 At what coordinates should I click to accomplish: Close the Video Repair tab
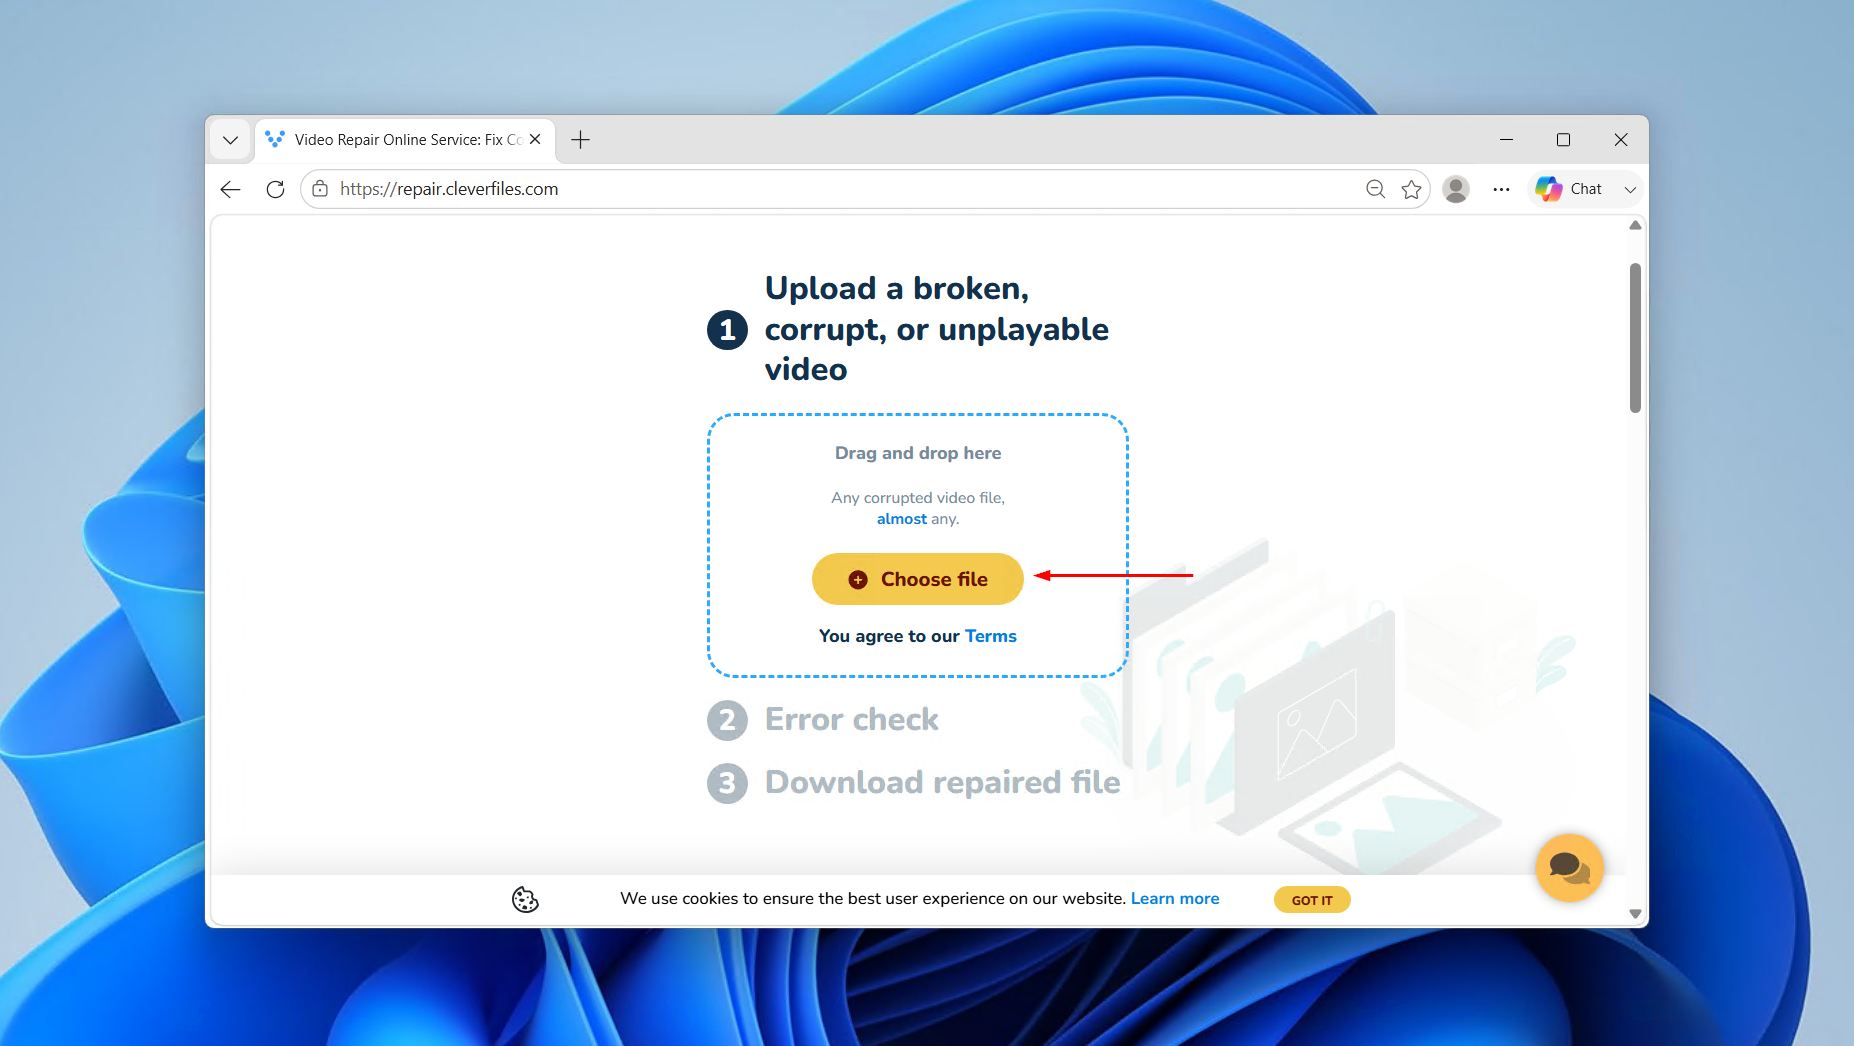click(x=535, y=140)
